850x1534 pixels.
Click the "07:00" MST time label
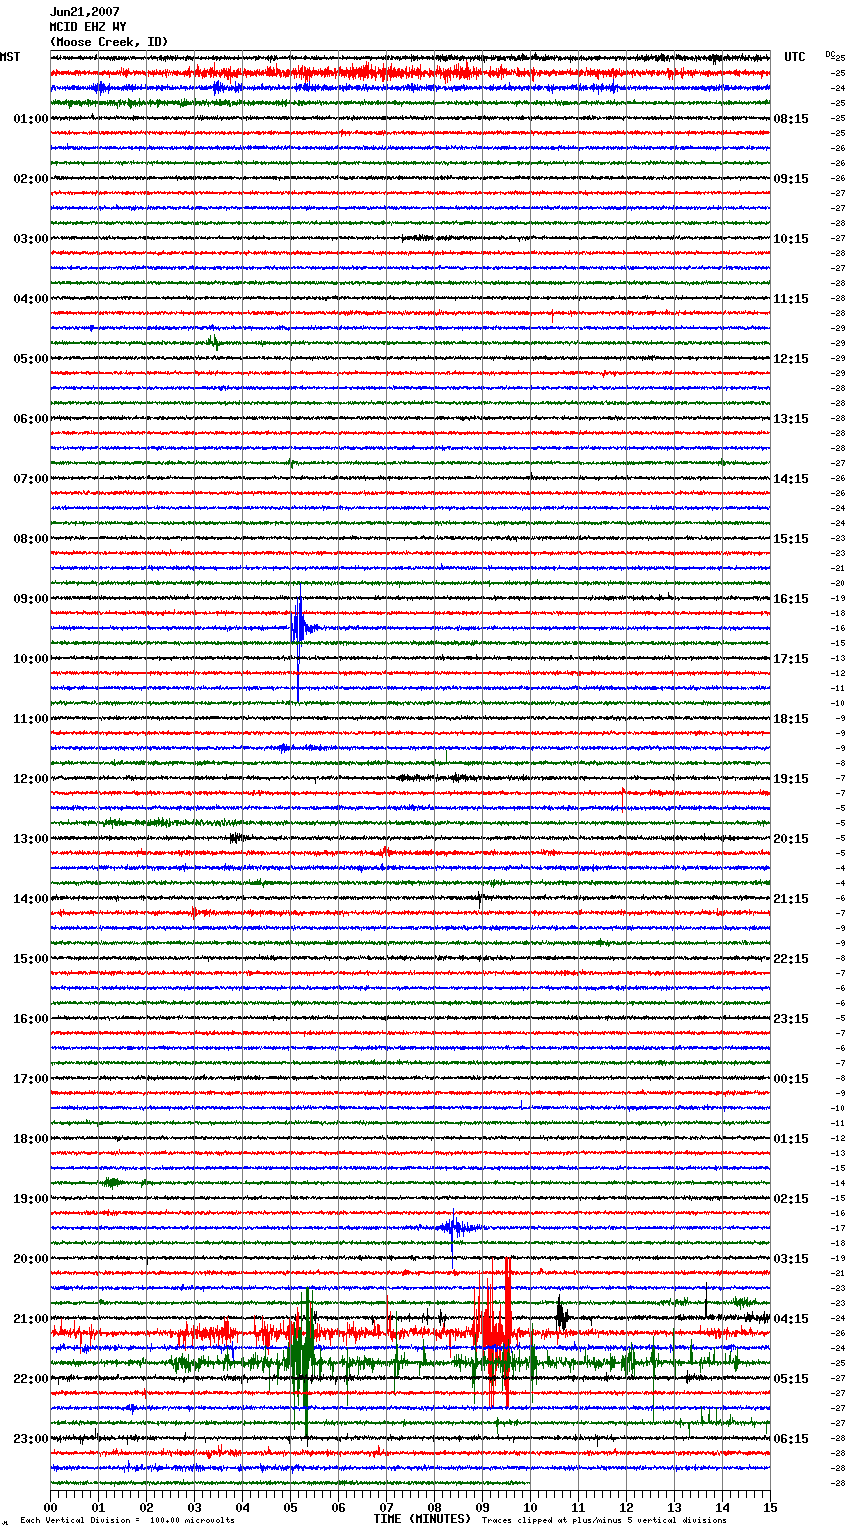click(31, 479)
